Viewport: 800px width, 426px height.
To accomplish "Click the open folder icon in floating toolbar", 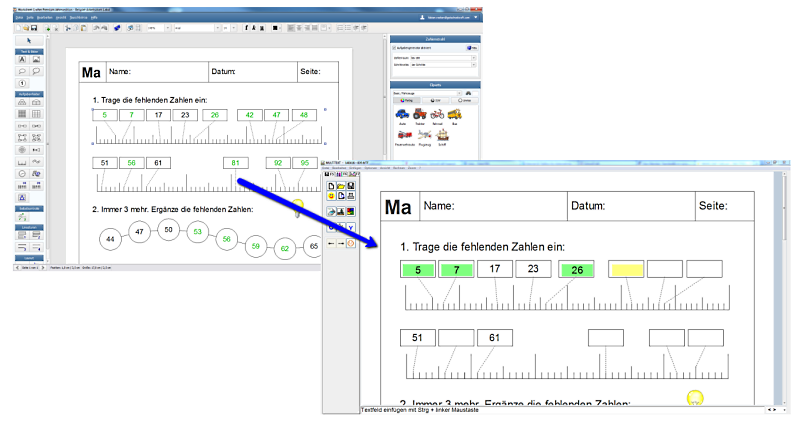I will pyautogui.click(x=340, y=186).
